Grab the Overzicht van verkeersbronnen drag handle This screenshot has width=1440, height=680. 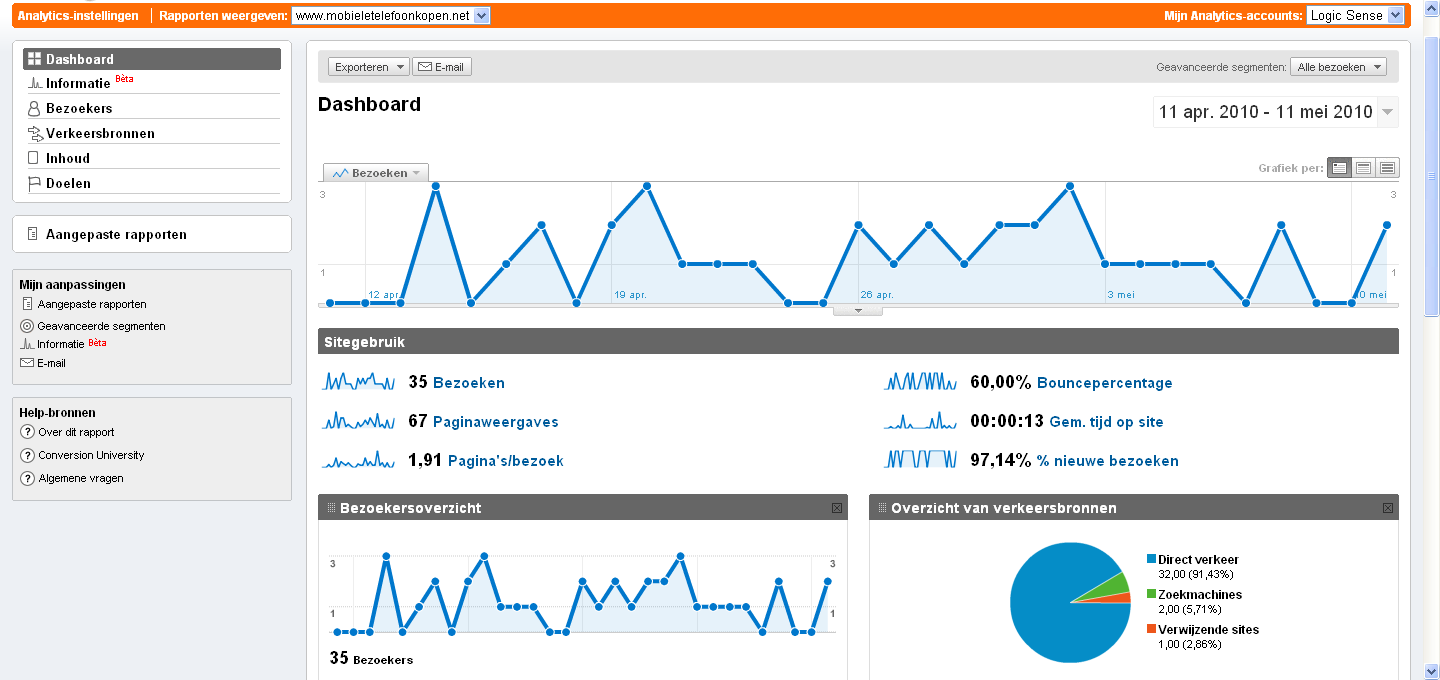coord(882,508)
